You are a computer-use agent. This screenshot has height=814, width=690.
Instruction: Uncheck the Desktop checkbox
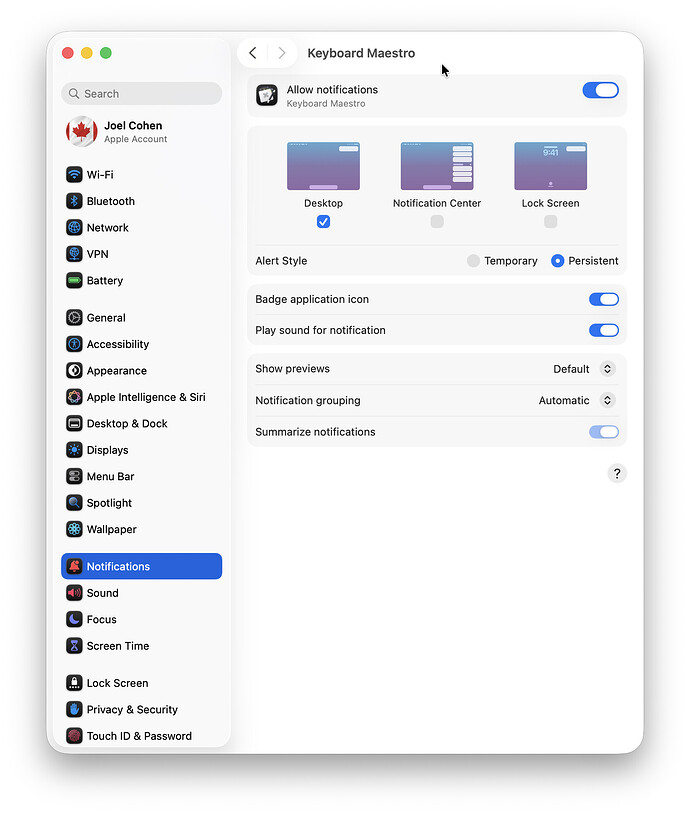[x=323, y=222]
